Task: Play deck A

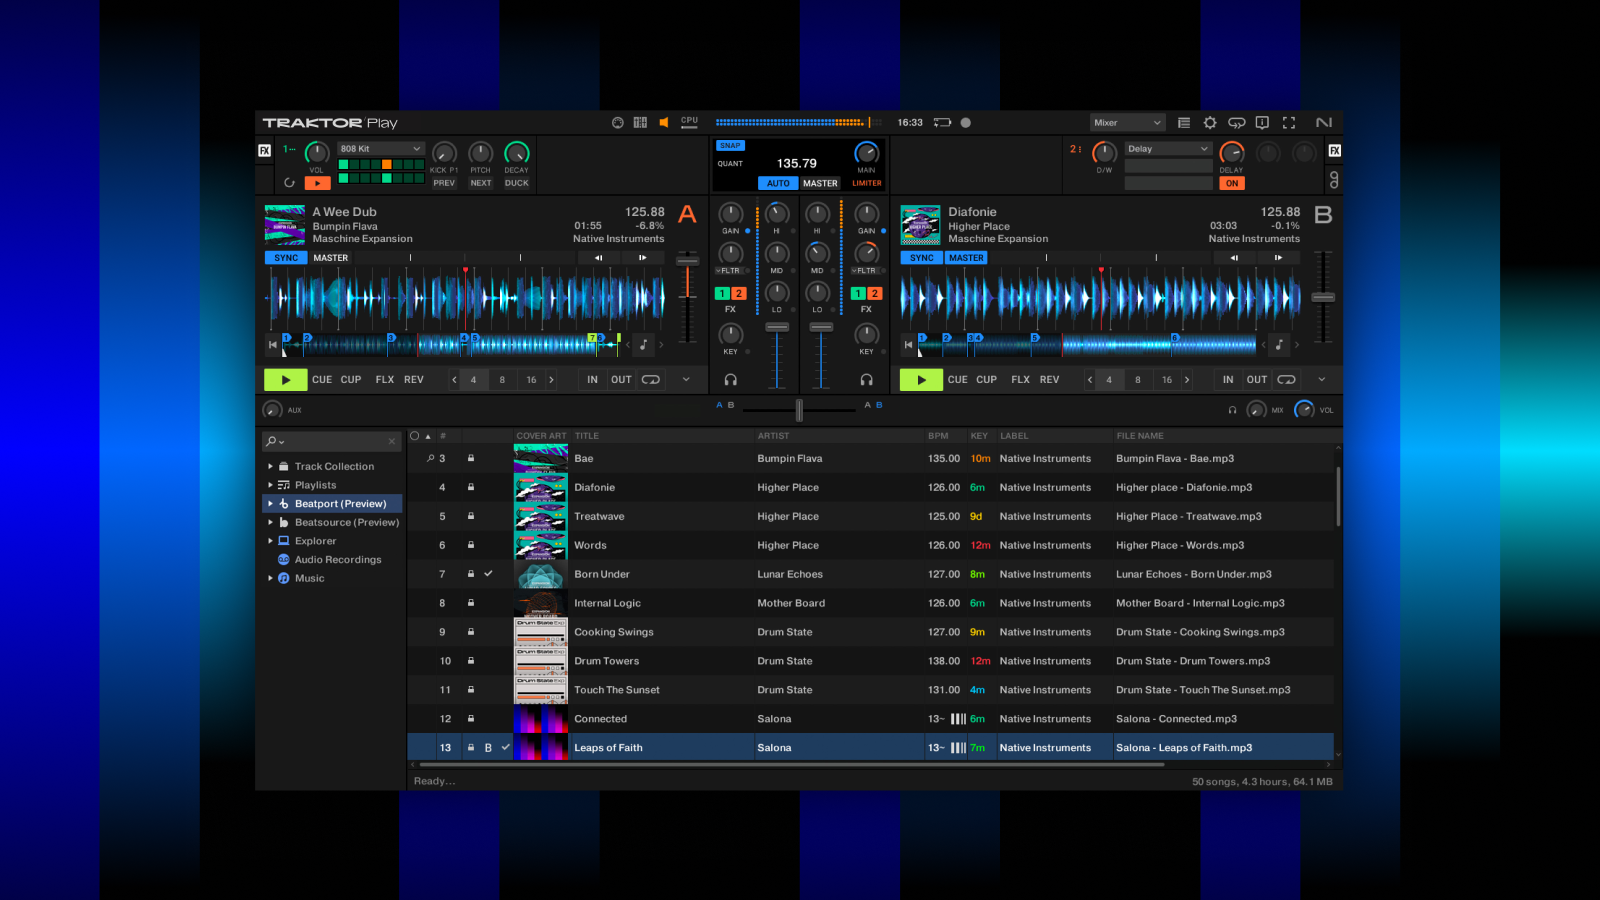Action: click(286, 380)
